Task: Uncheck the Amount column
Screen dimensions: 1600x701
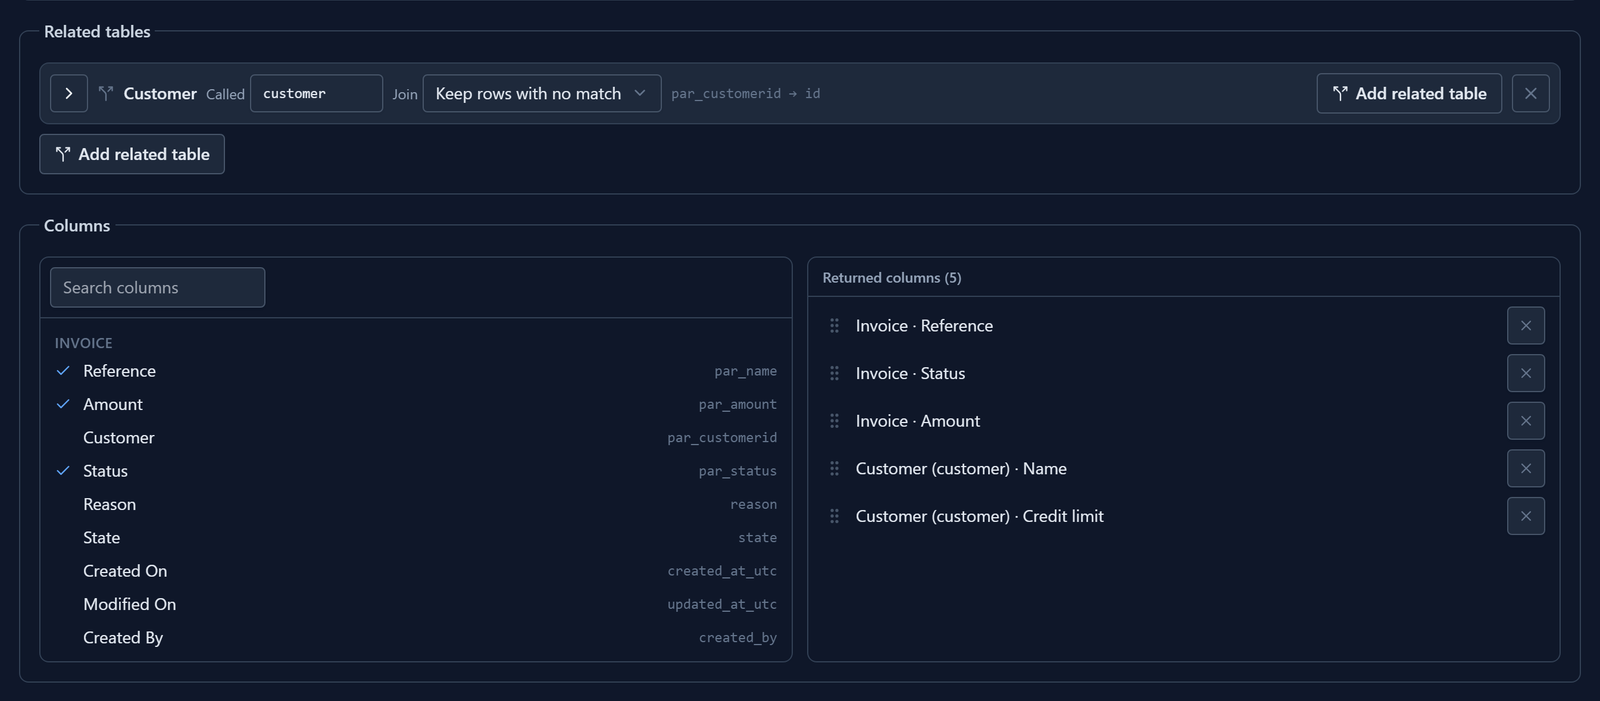Action: (x=416, y=404)
